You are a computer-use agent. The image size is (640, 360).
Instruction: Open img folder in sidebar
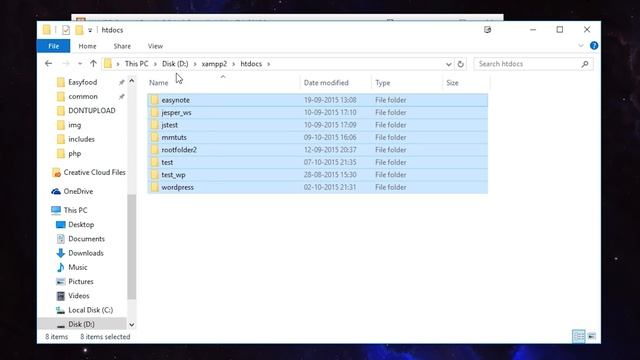(x=74, y=125)
